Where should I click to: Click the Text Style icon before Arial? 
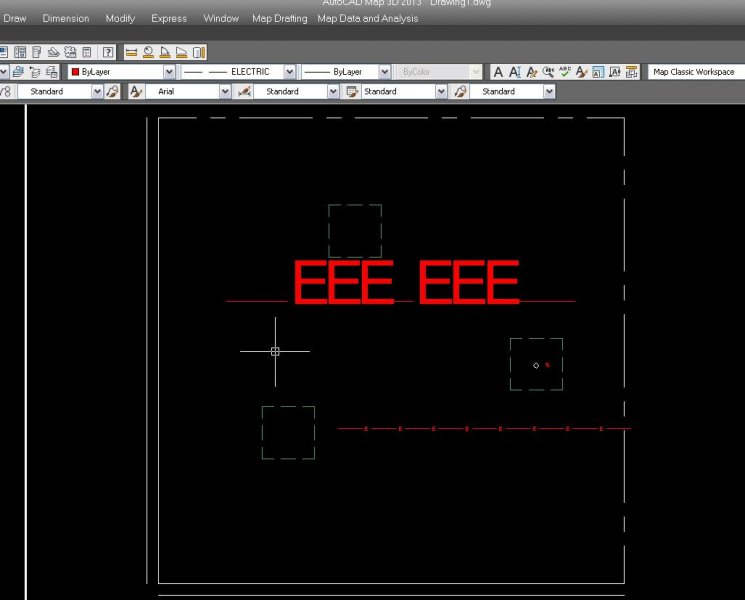point(136,91)
